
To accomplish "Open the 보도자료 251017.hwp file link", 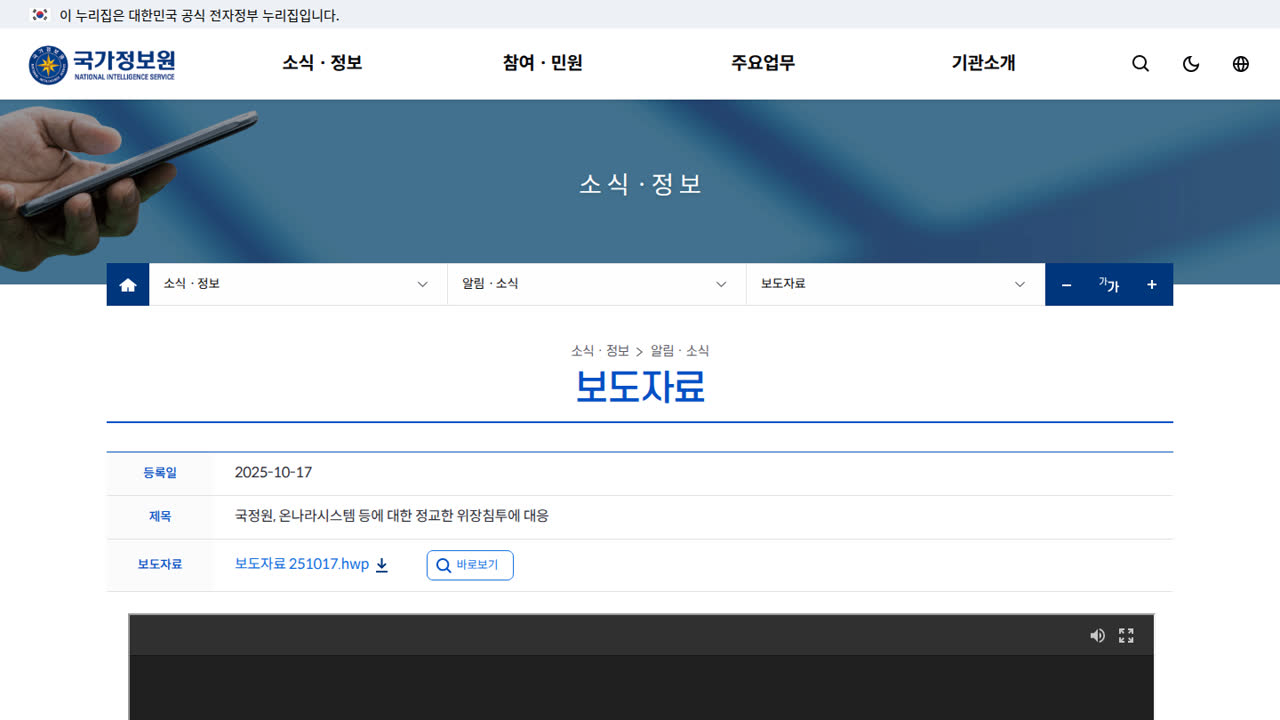I will (302, 564).
